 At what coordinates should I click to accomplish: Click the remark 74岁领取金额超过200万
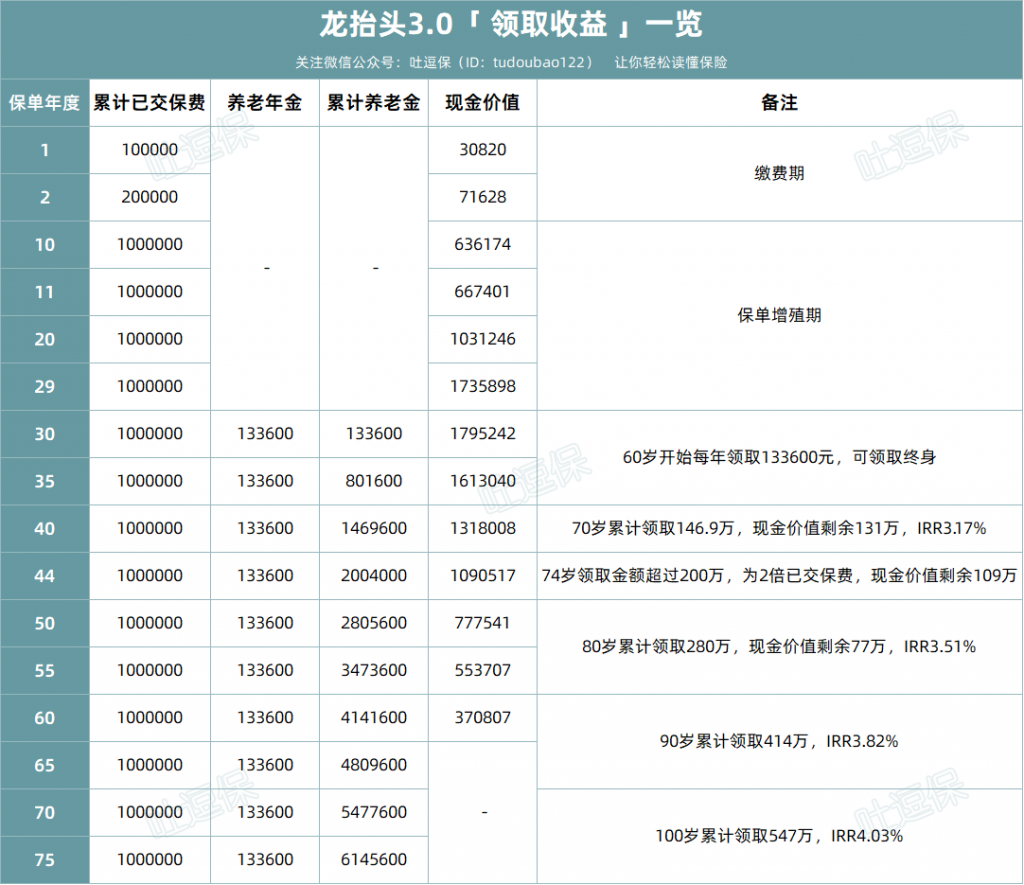point(779,575)
